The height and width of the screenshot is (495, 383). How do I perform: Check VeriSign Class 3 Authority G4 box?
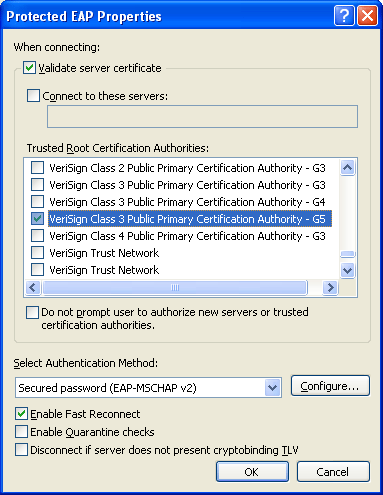pyautogui.click(x=37, y=202)
